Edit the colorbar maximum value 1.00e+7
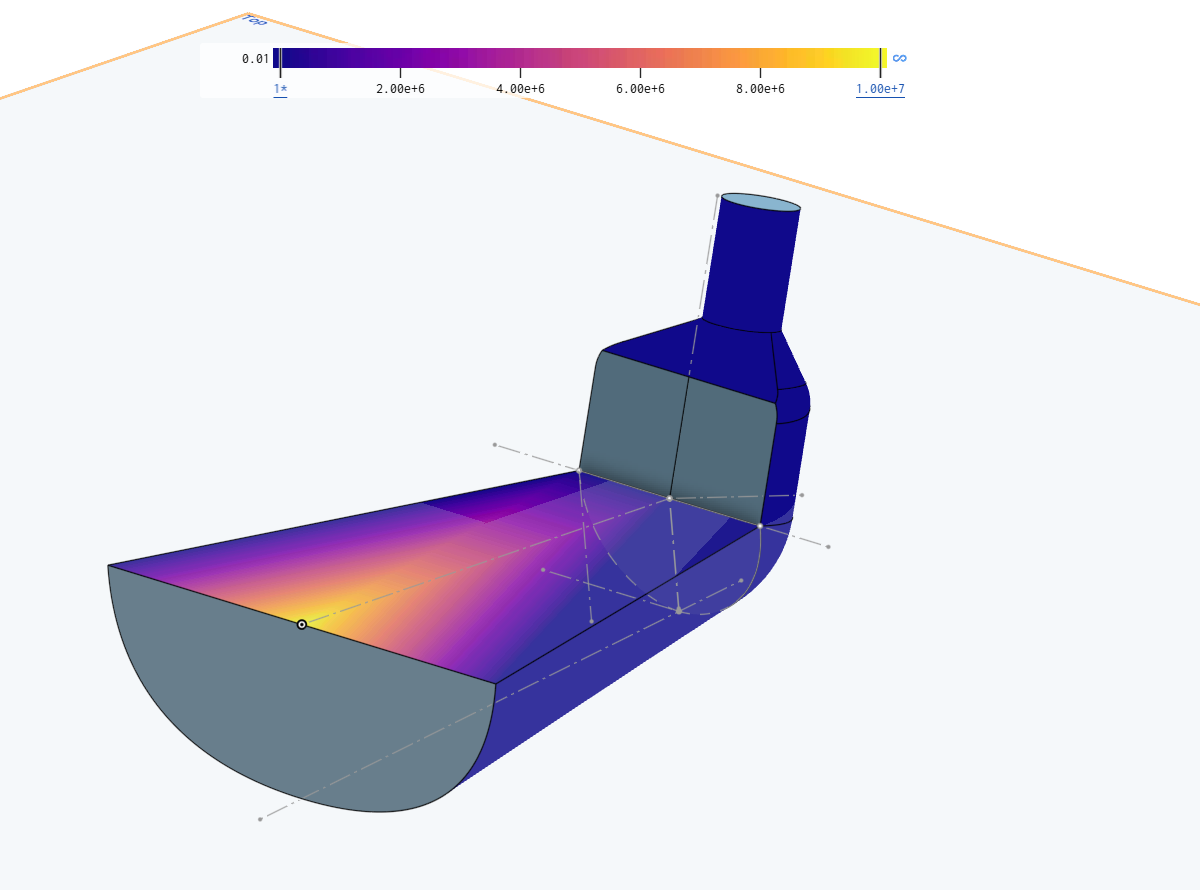This screenshot has width=1200, height=890. pyautogui.click(x=880, y=90)
